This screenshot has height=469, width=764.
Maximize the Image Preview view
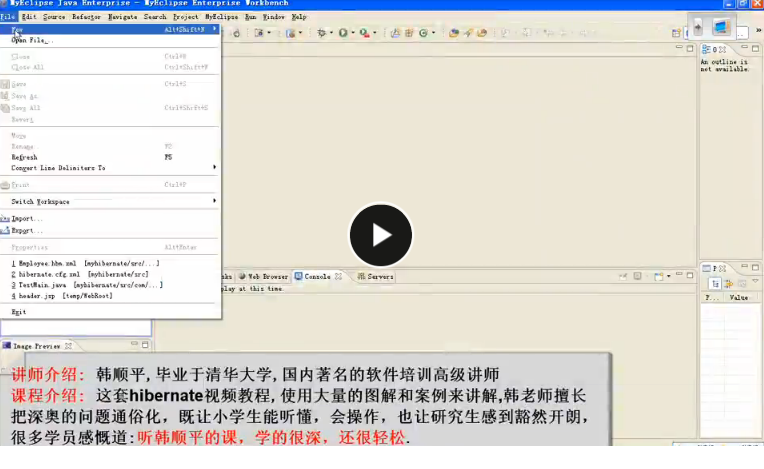click(x=145, y=344)
